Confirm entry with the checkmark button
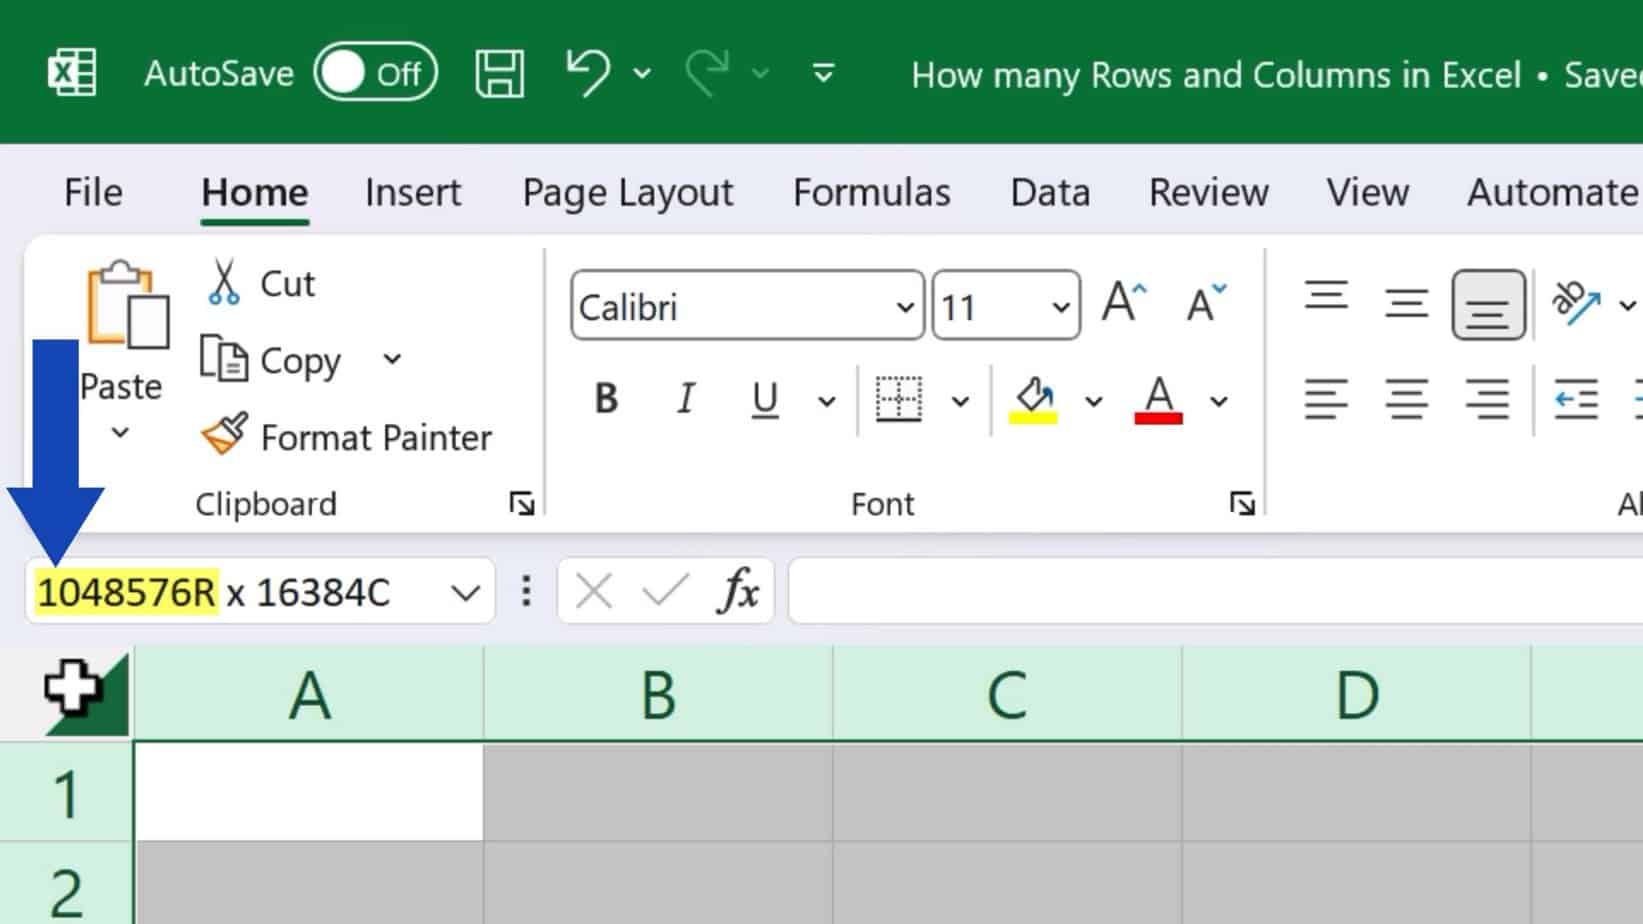This screenshot has height=924, width=1643. pos(662,591)
